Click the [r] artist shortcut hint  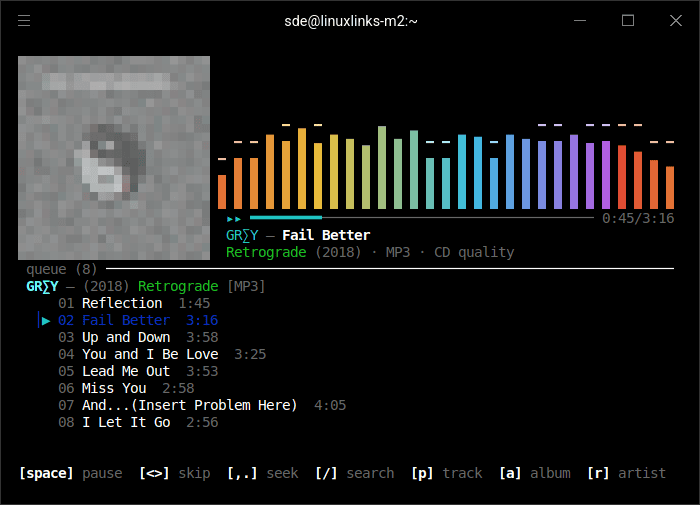click(627, 473)
